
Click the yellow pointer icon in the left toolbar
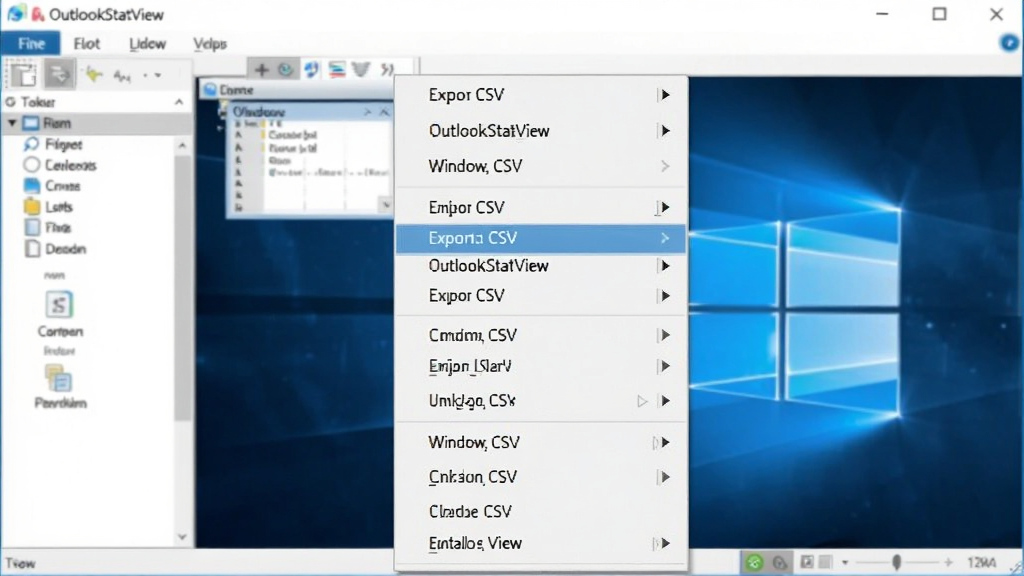94,75
